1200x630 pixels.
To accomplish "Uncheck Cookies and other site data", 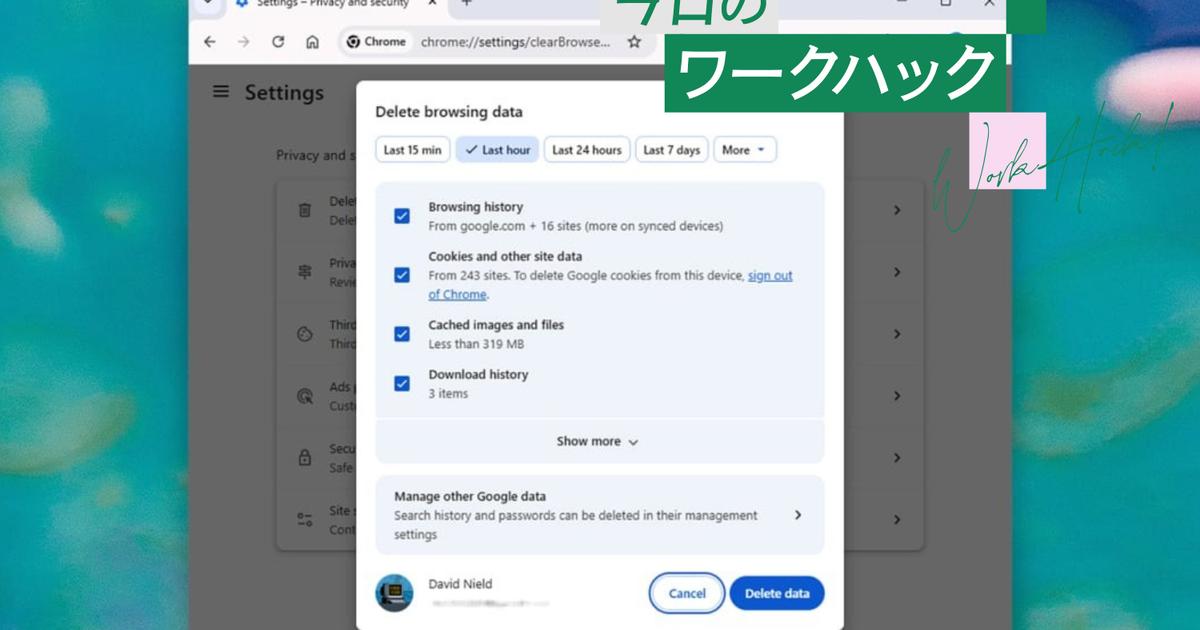I will (402, 275).
